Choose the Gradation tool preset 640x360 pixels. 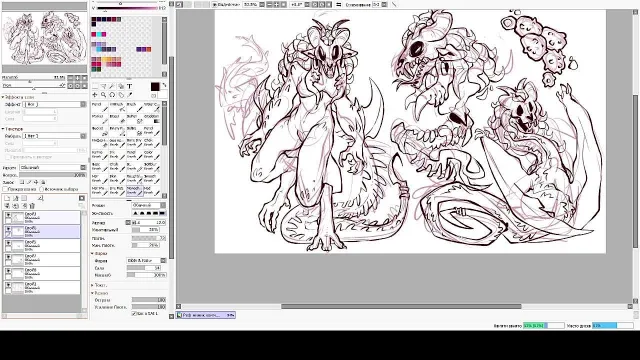[151, 119]
